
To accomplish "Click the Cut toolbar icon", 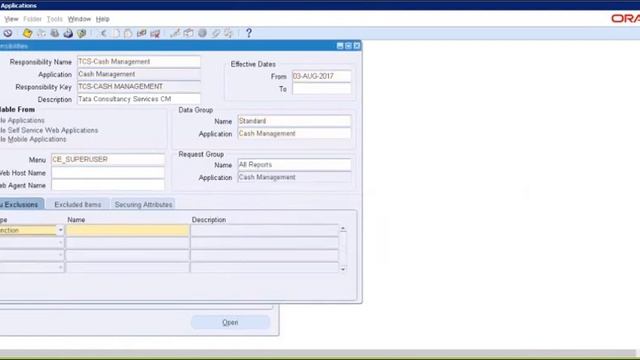I will [x=104, y=33].
